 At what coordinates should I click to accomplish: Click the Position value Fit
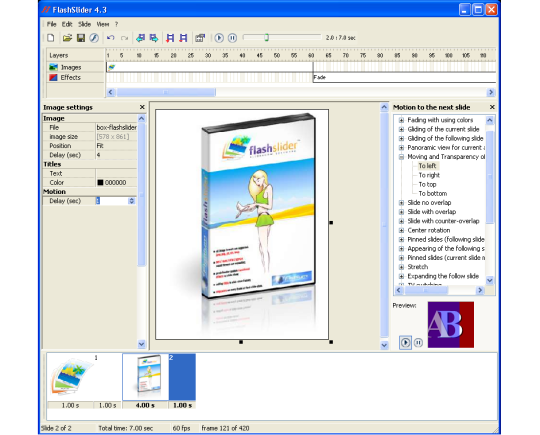[x=116, y=146]
